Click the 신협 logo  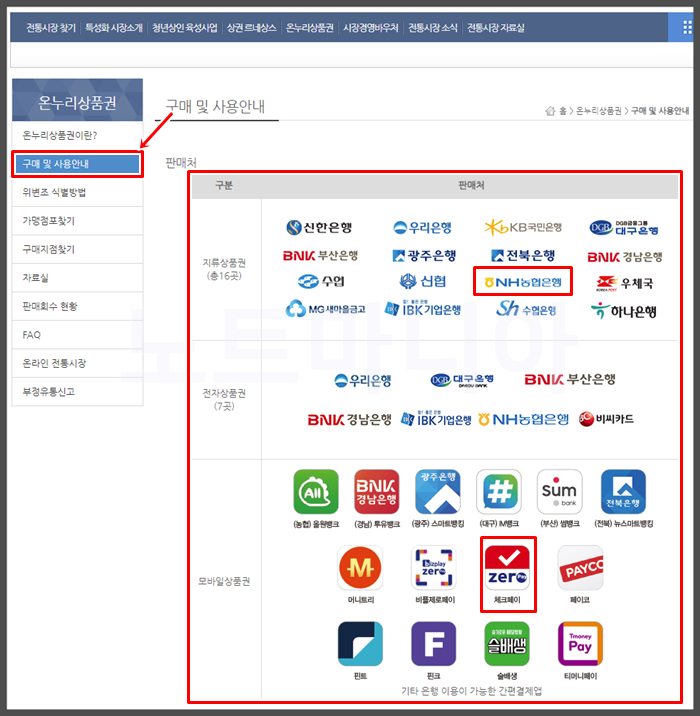coord(422,281)
